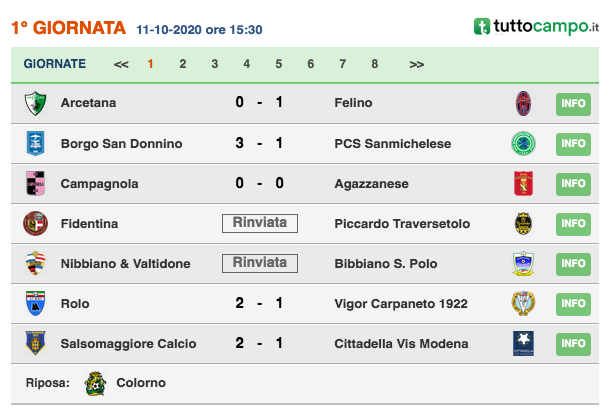
Task: Switch to giornata 2
Action: tap(182, 64)
